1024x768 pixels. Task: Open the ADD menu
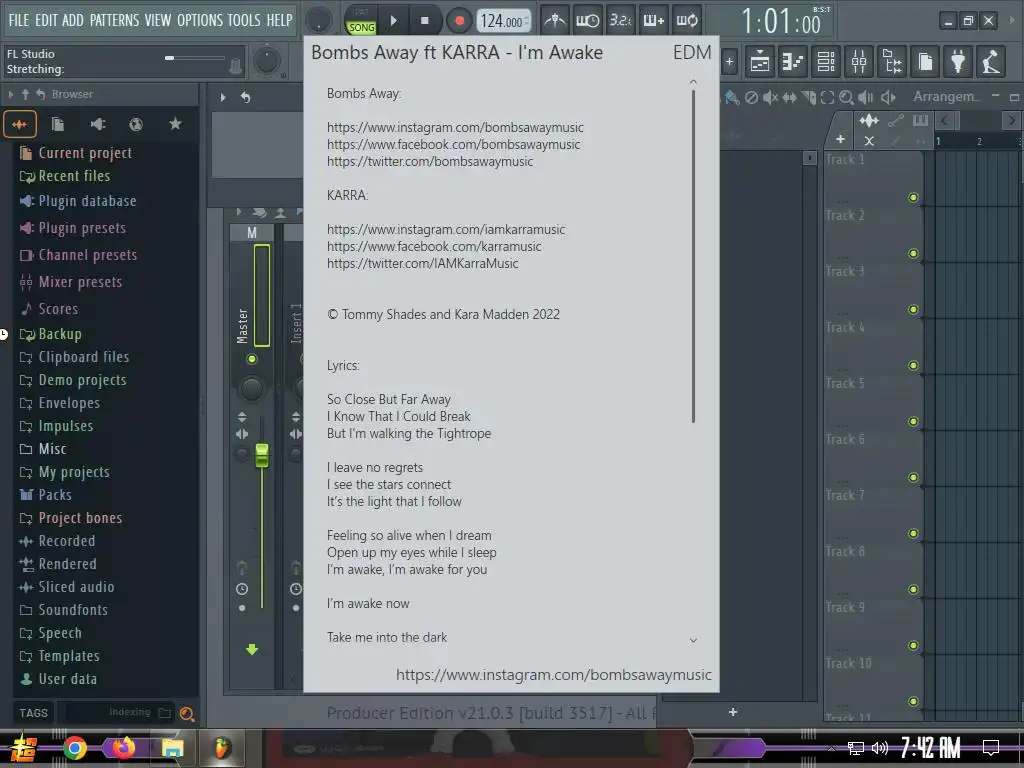[72, 20]
